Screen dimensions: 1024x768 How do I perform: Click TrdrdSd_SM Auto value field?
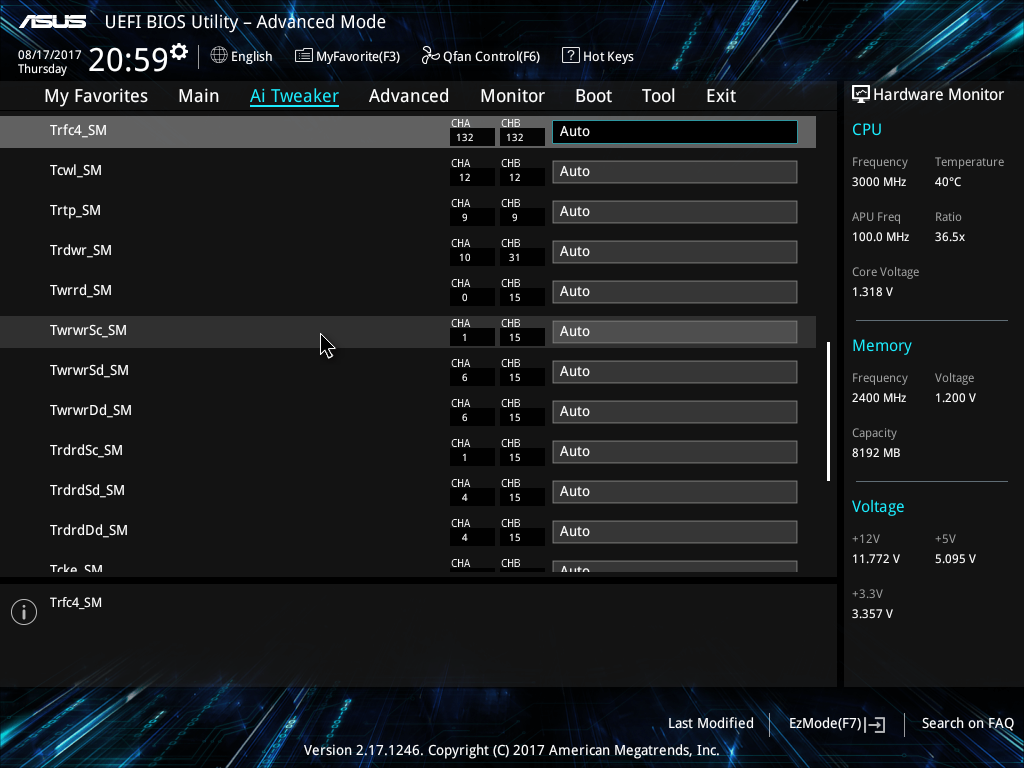click(x=675, y=492)
